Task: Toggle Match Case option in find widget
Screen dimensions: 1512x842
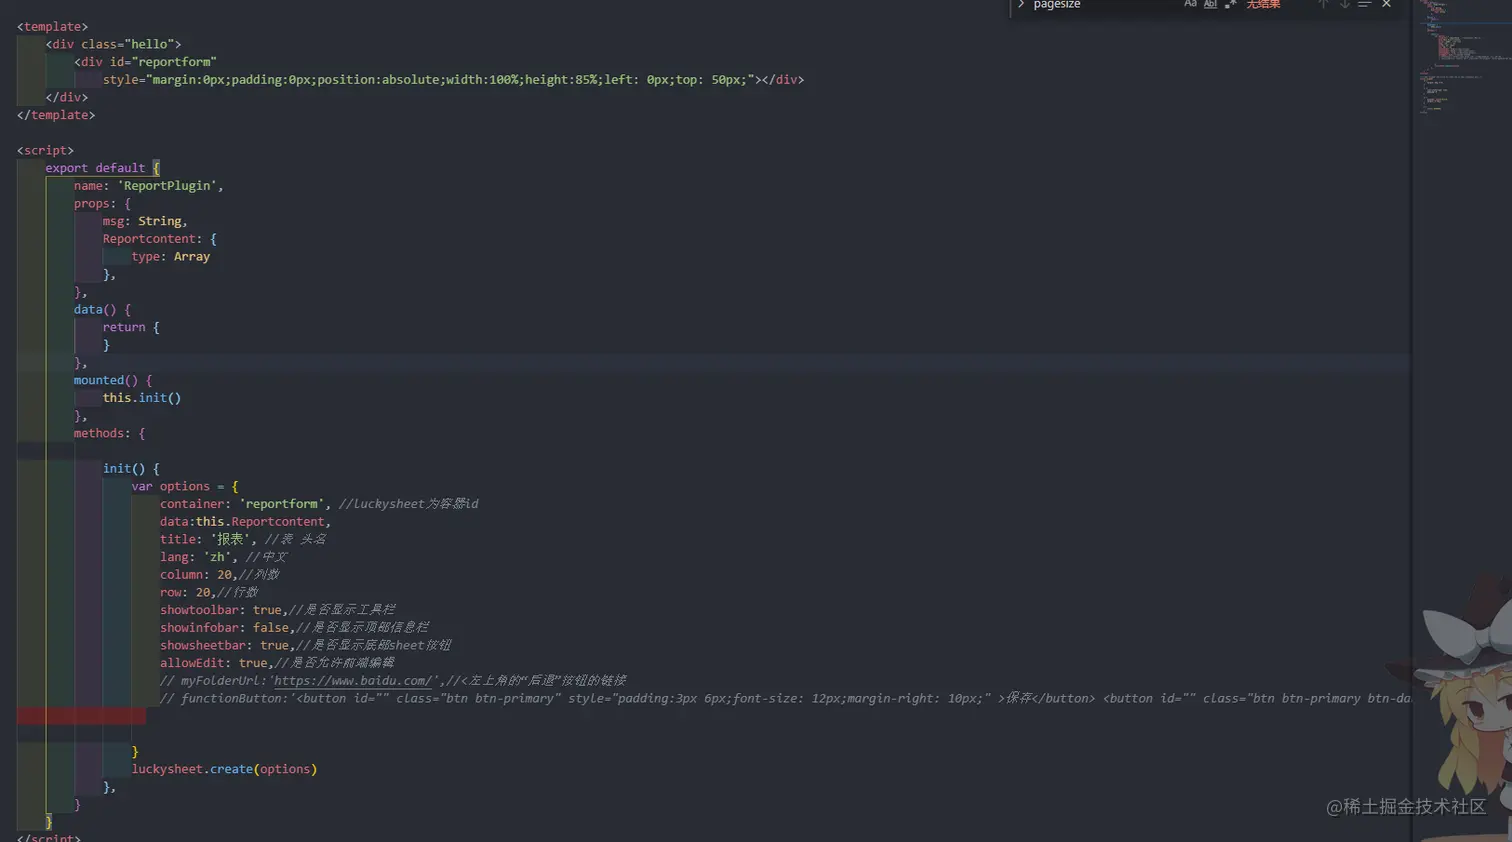Action: pyautogui.click(x=1190, y=4)
